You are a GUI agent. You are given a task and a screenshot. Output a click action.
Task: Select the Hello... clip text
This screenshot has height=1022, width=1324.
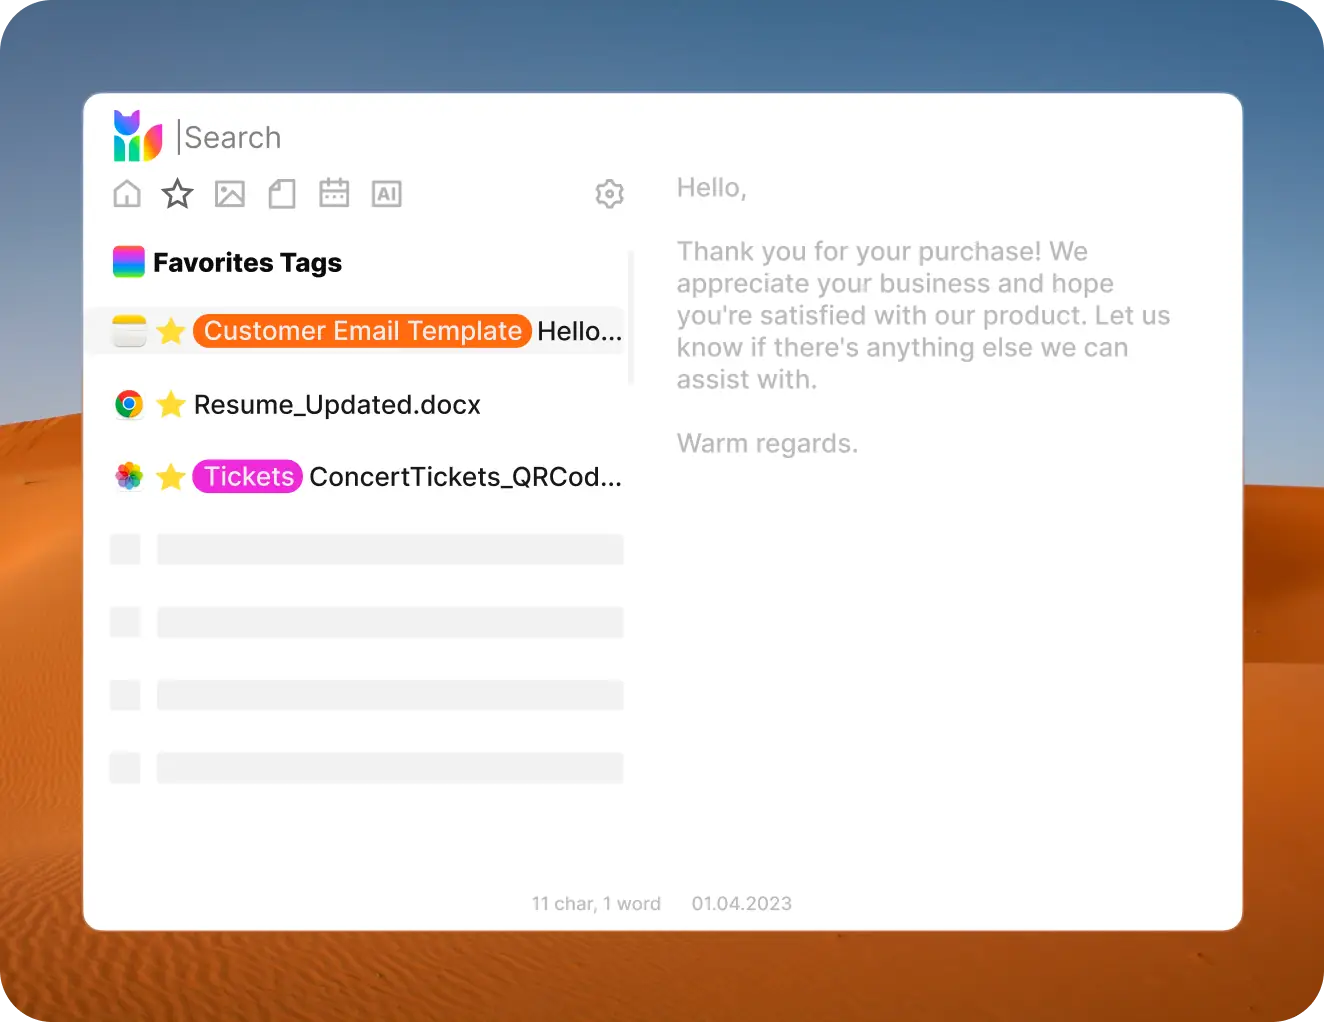tap(580, 331)
